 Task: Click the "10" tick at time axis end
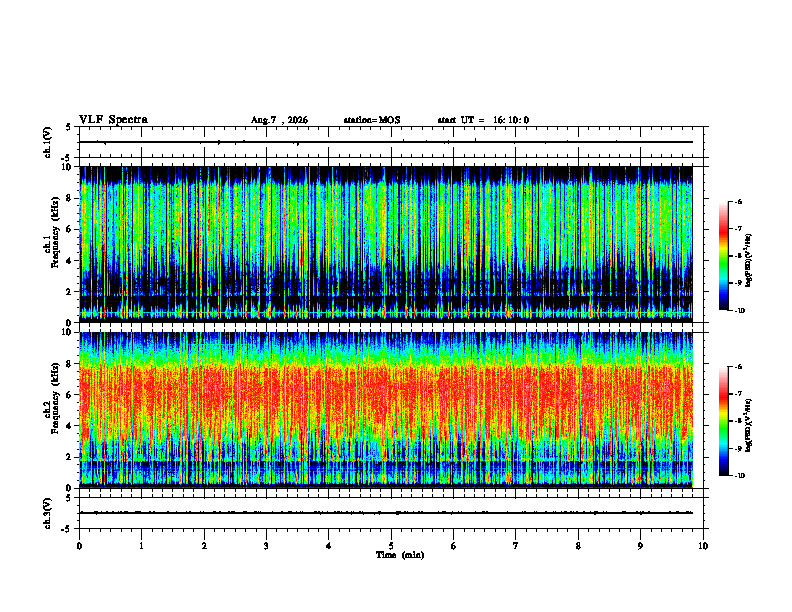pyautogui.click(x=703, y=546)
